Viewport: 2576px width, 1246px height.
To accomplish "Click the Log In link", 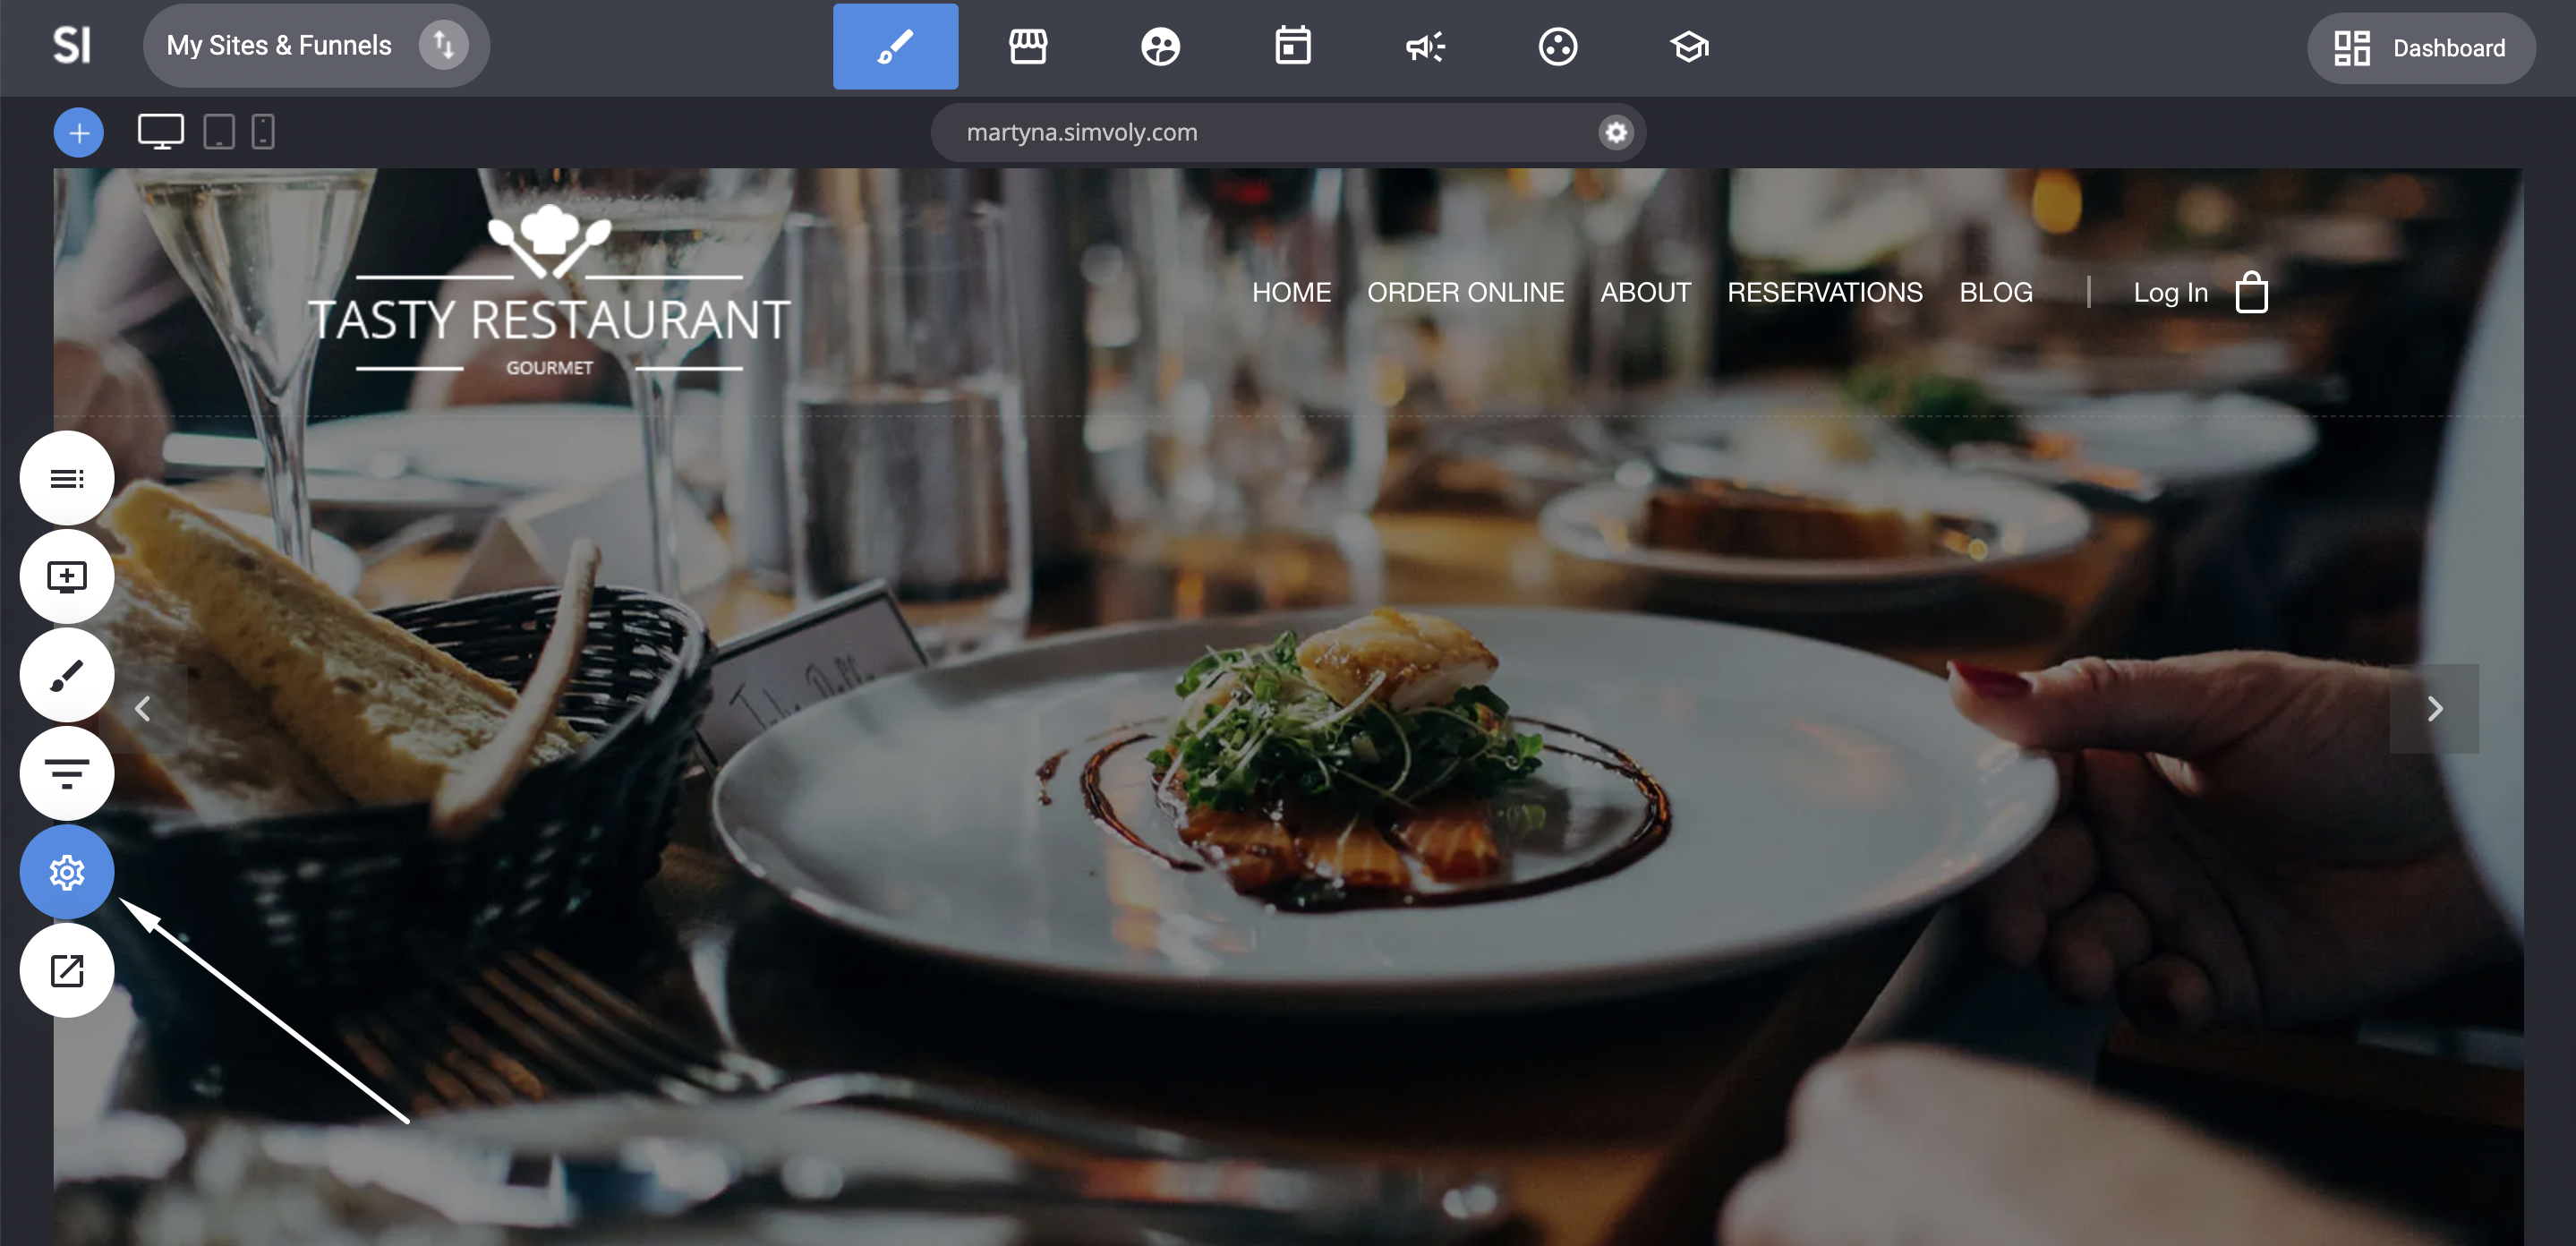I will pos(2170,292).
